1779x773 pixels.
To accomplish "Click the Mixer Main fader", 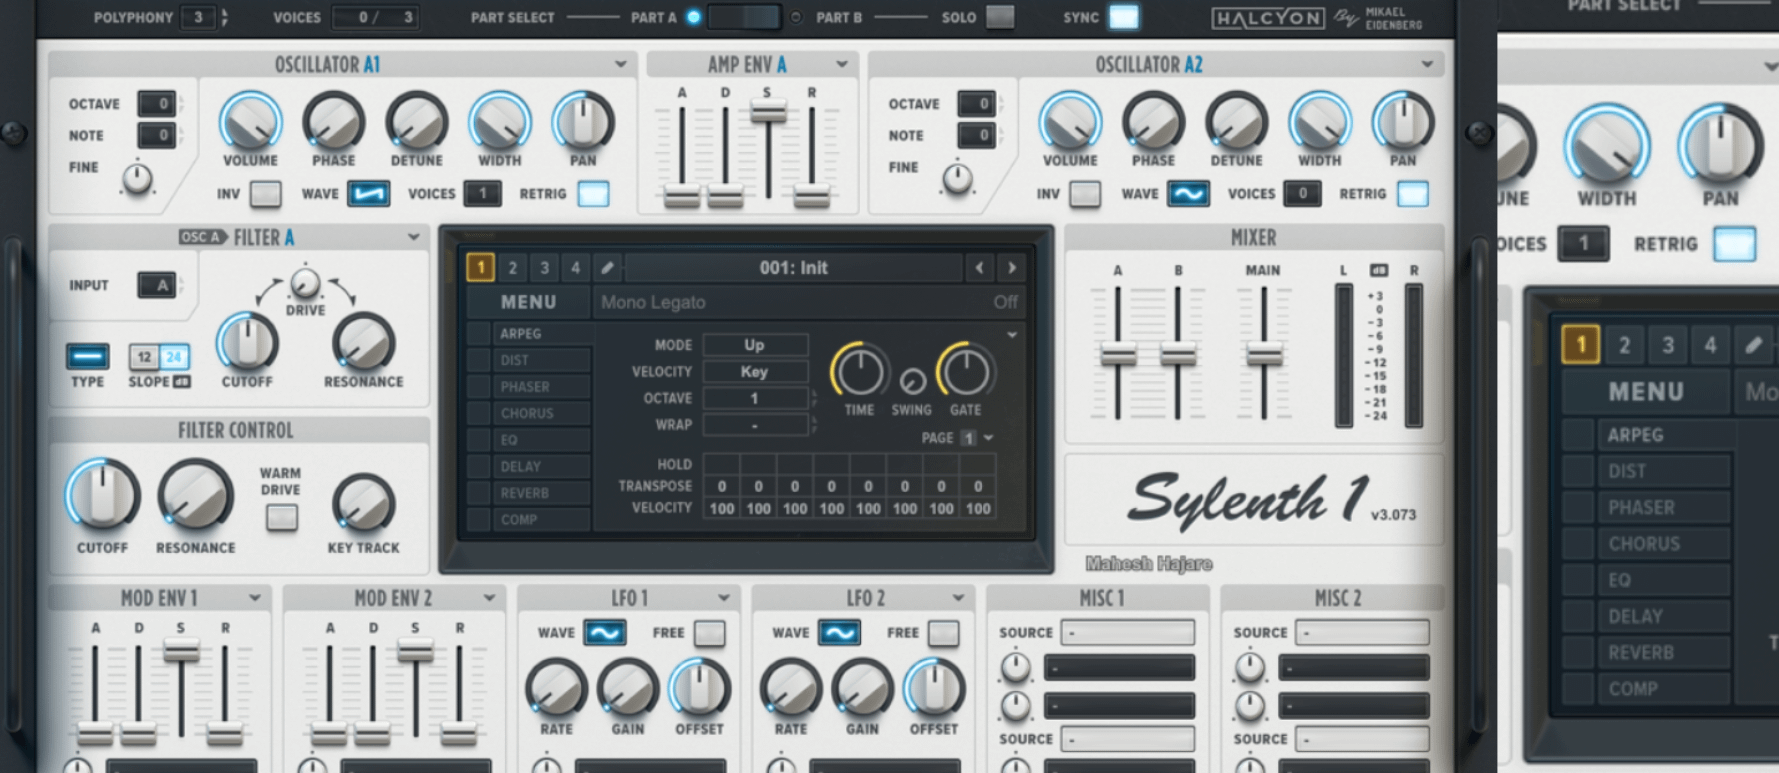I will pos(1264,354).
